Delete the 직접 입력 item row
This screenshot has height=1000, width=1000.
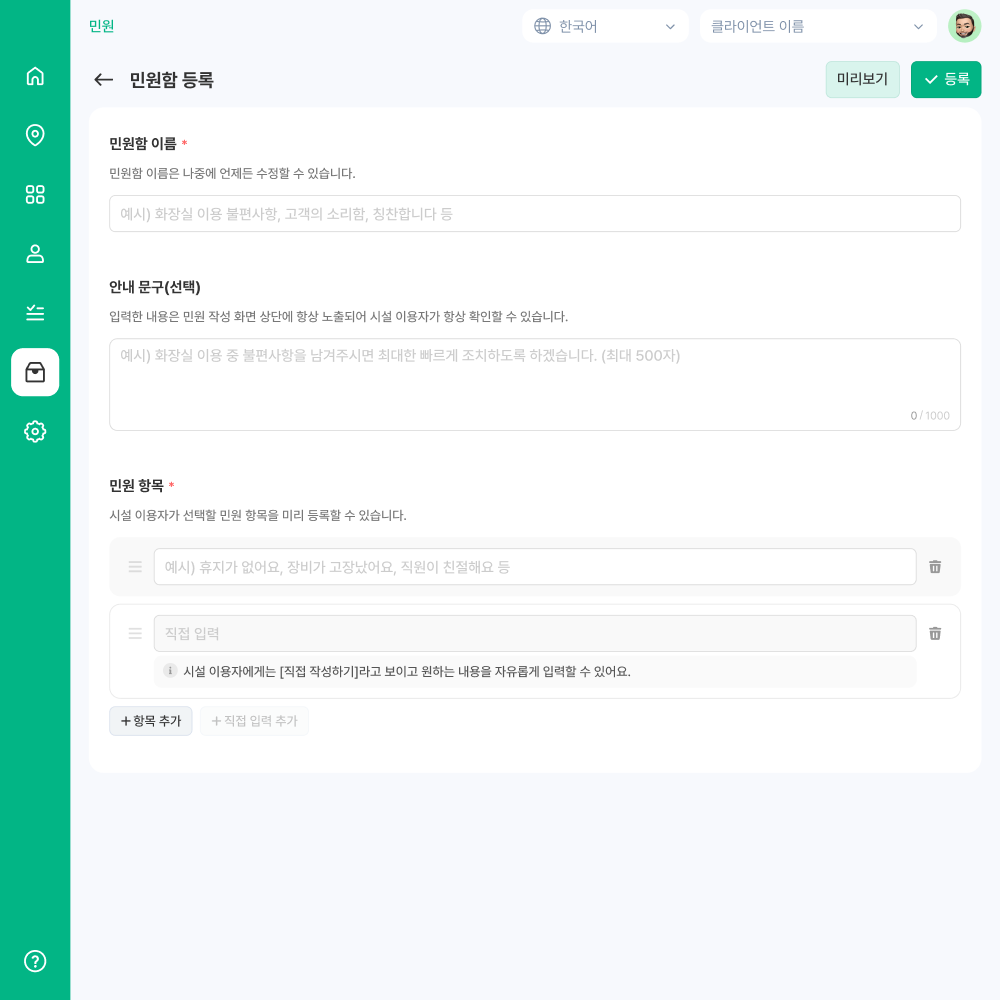(935, 633)
